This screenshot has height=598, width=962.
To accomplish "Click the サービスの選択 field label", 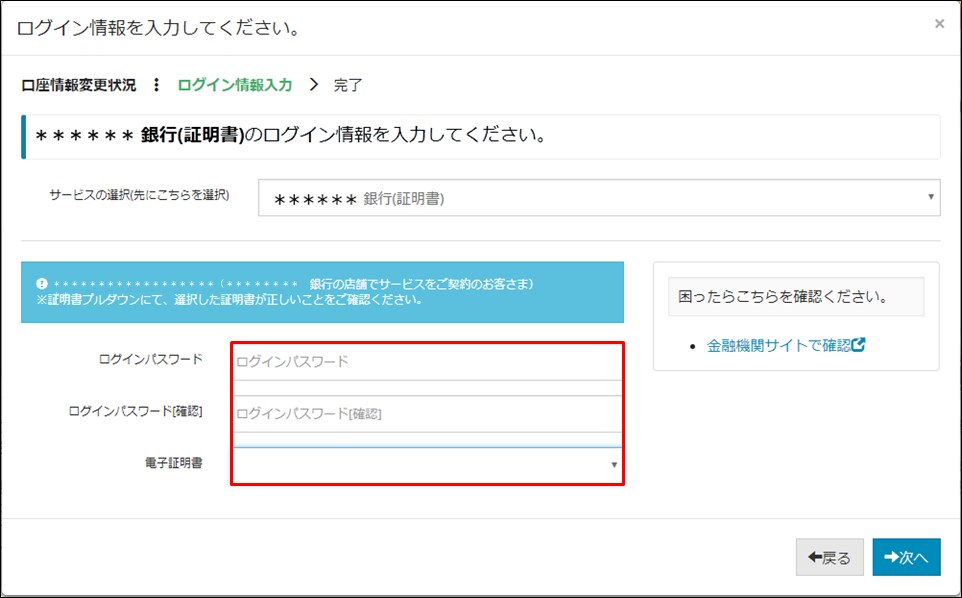I will coord(139,195).
